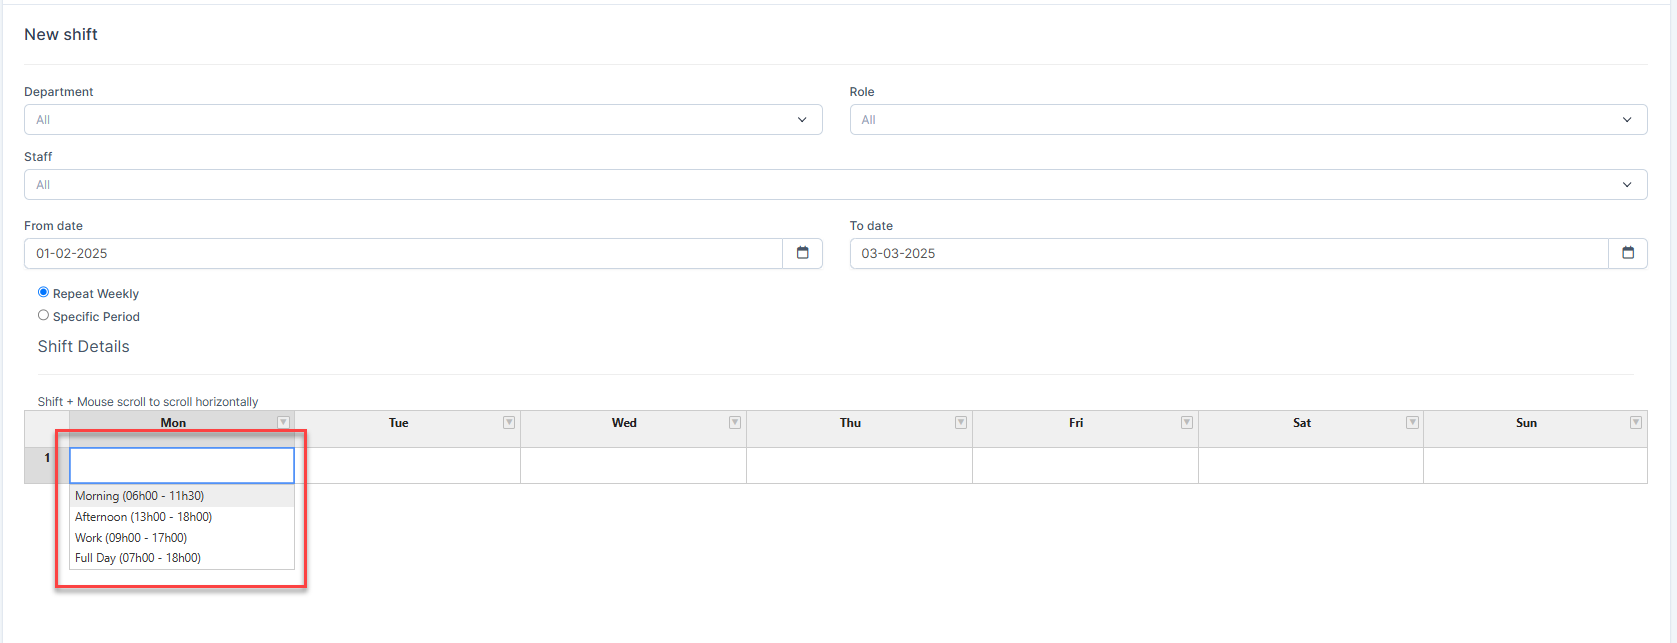The height and width of the screenshot is (643, 1677).
Task: Select the Repeat Weekly radio option
Action: (43, 292)
